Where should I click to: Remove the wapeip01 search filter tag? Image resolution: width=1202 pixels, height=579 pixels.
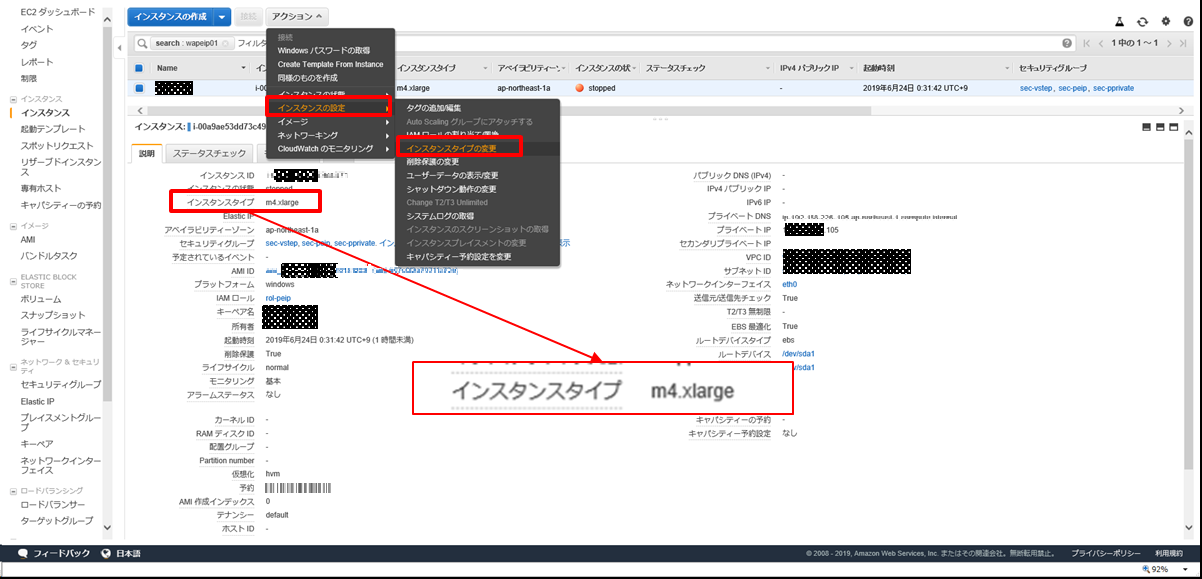[x=228, y=44]
